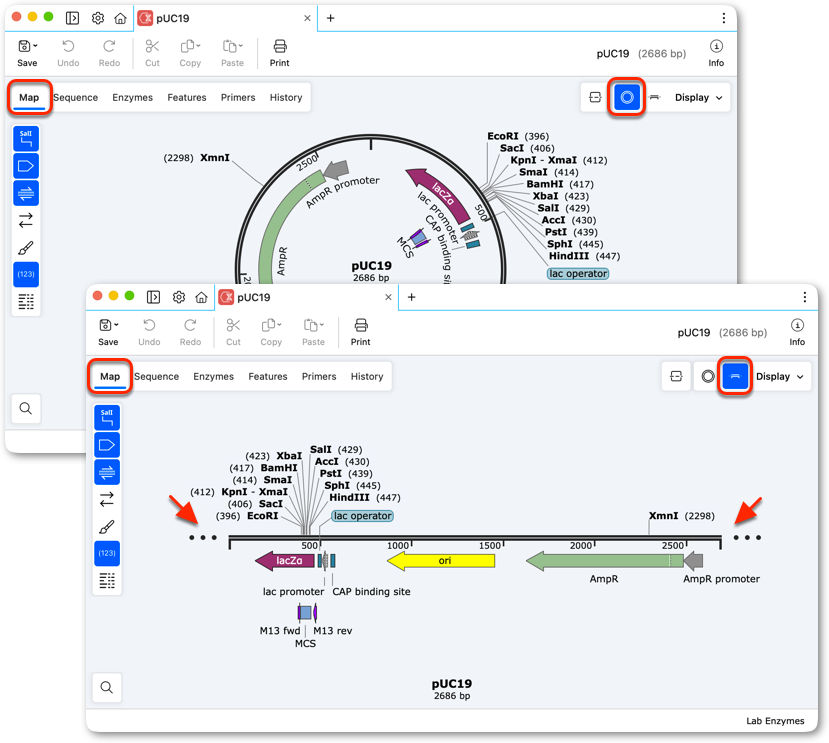The width and height of the screenshot is (829, 743).
Task: Open the search magnifier in front window
Action: [x=107, y=687]
